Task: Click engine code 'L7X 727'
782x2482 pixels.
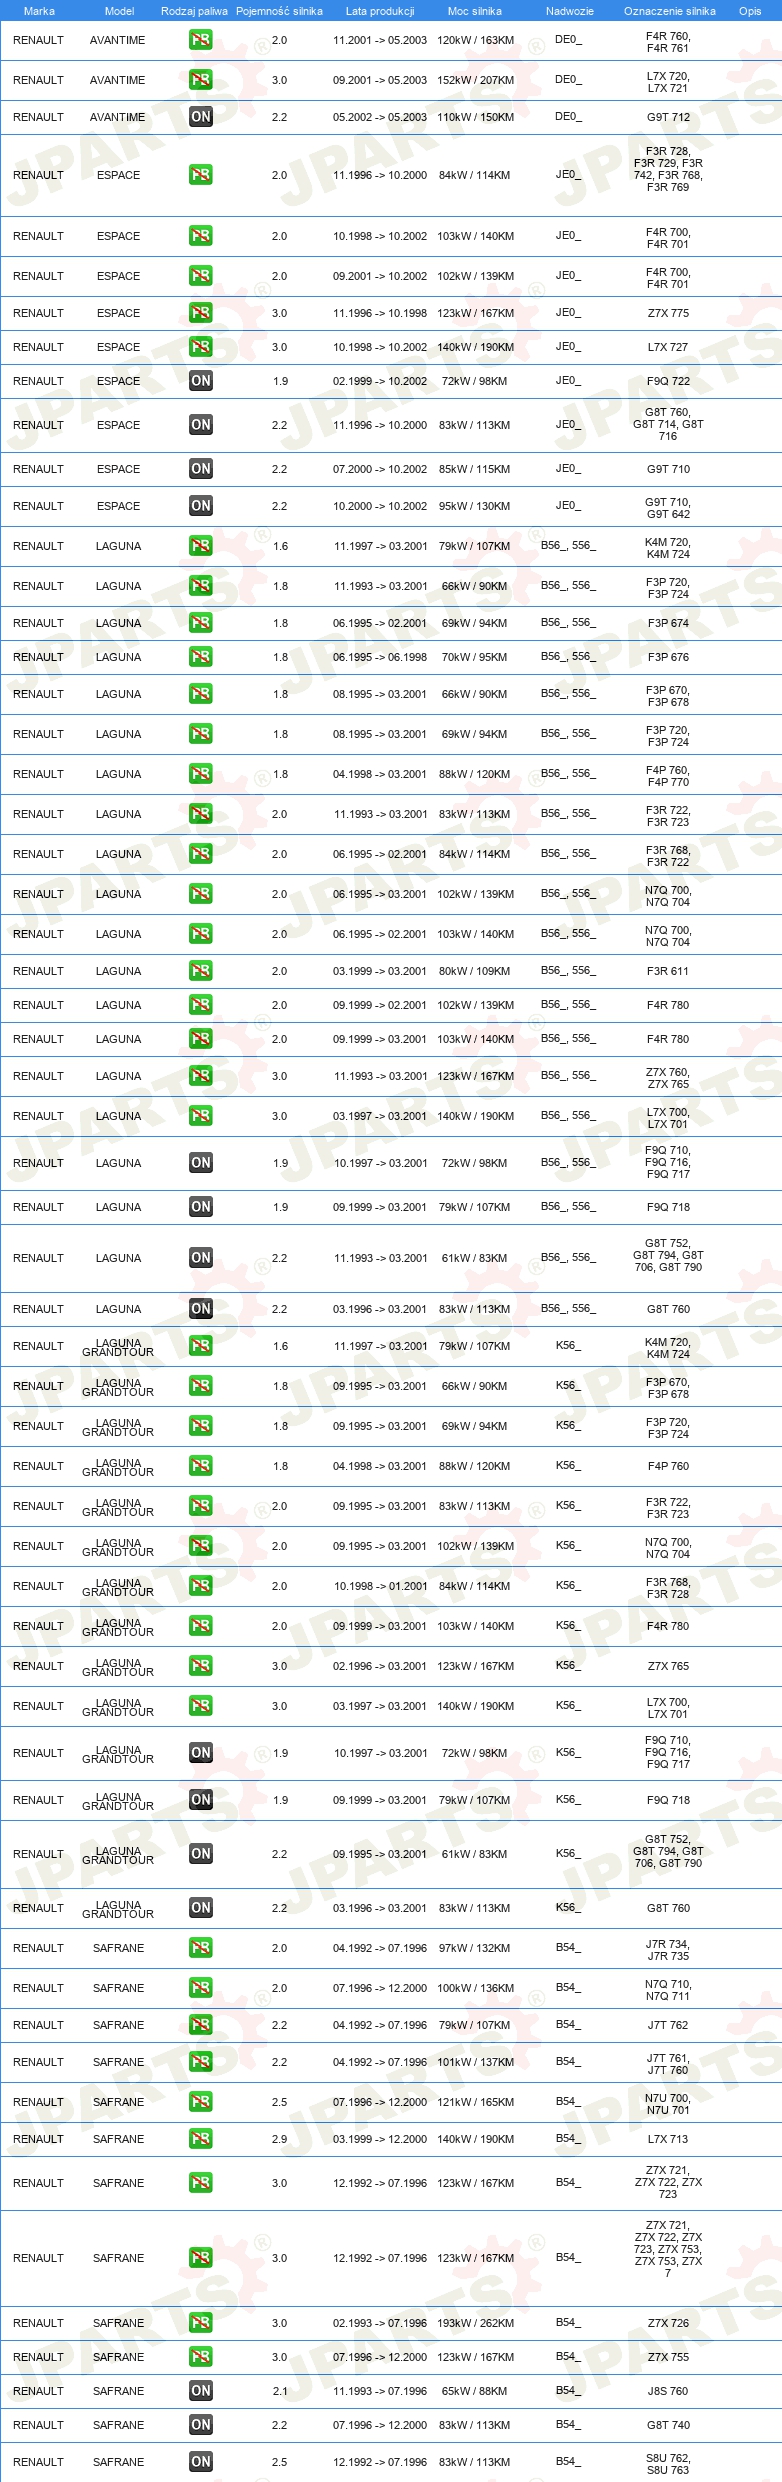Action: pyautogui.click(x=668, y=347)
